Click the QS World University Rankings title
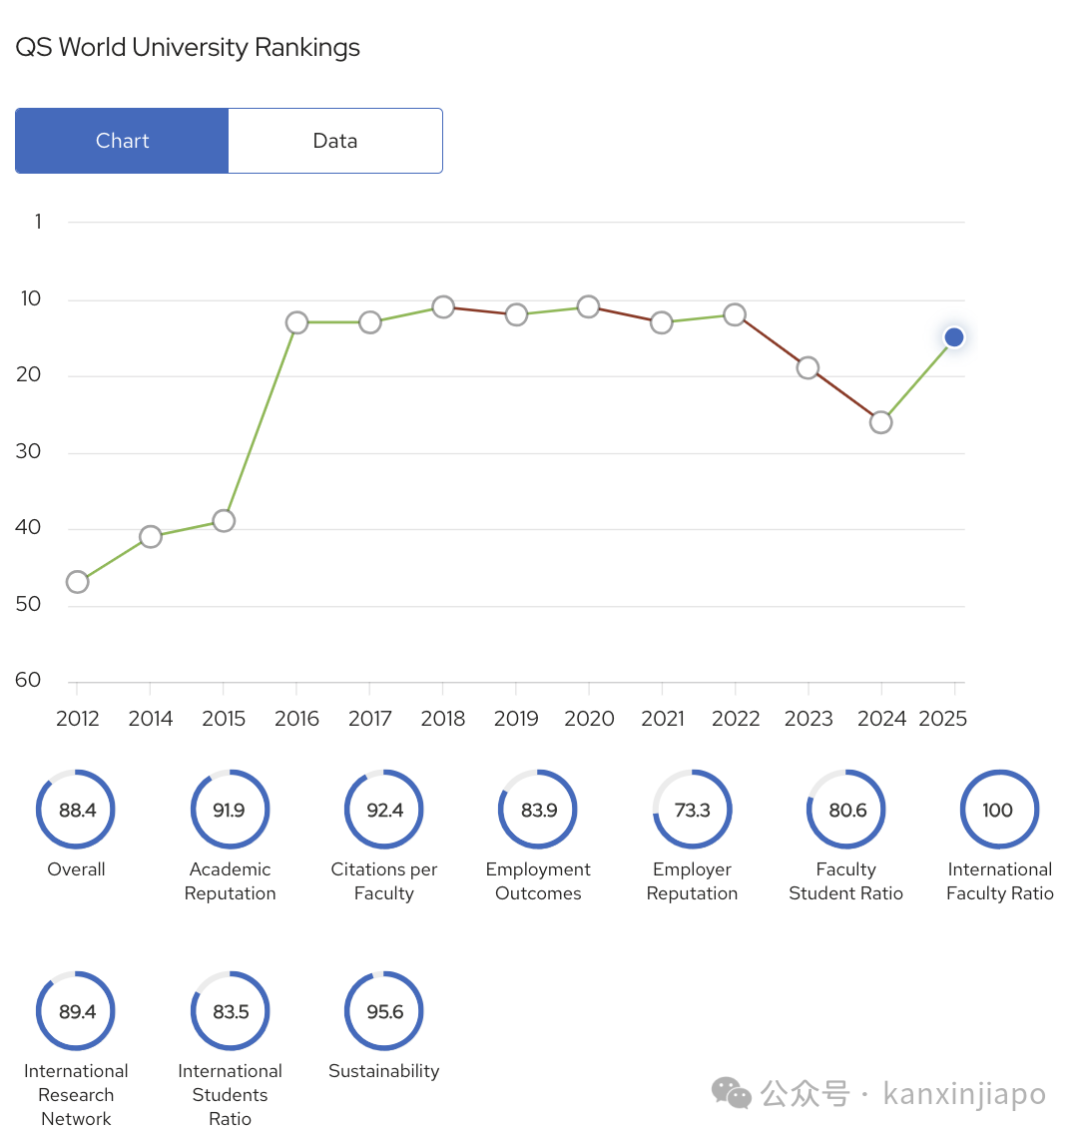Image resolution: width=1080 pixels, height=1136 pixels. tap(187, 47)
